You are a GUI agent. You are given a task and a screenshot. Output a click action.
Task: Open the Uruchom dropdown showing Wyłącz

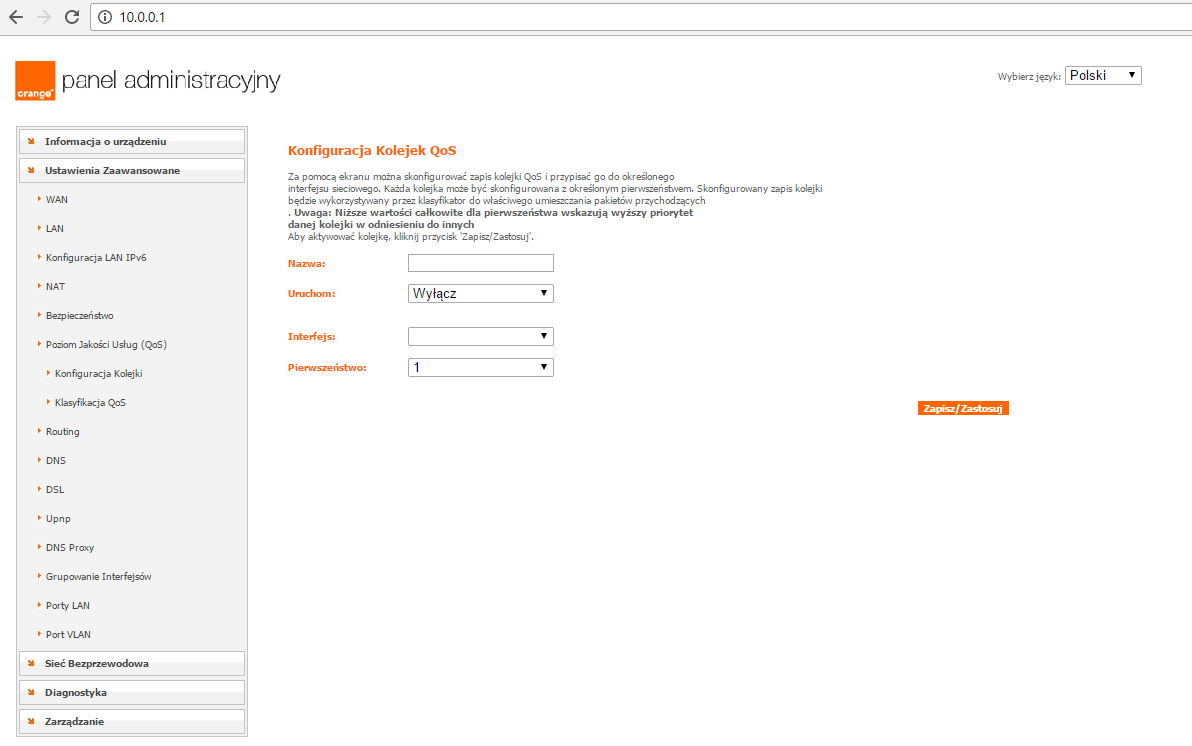480,294
